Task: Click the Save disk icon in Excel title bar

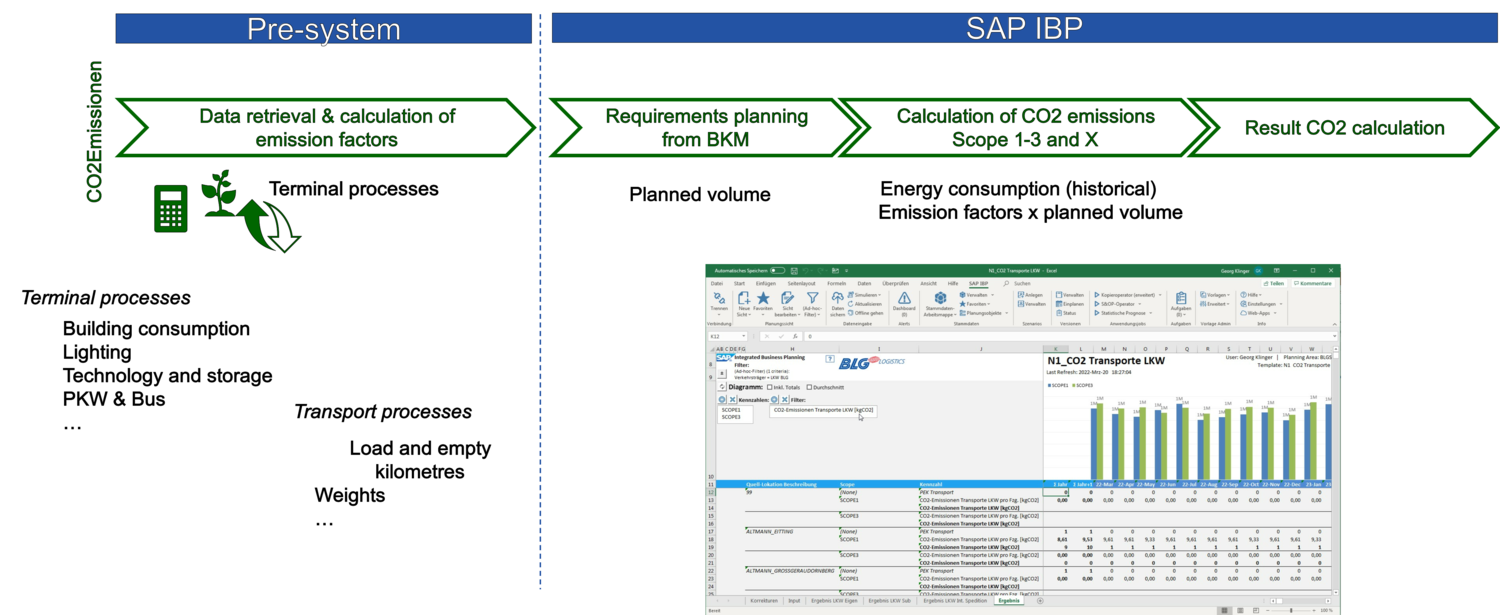Action: (x=794, y=270)
